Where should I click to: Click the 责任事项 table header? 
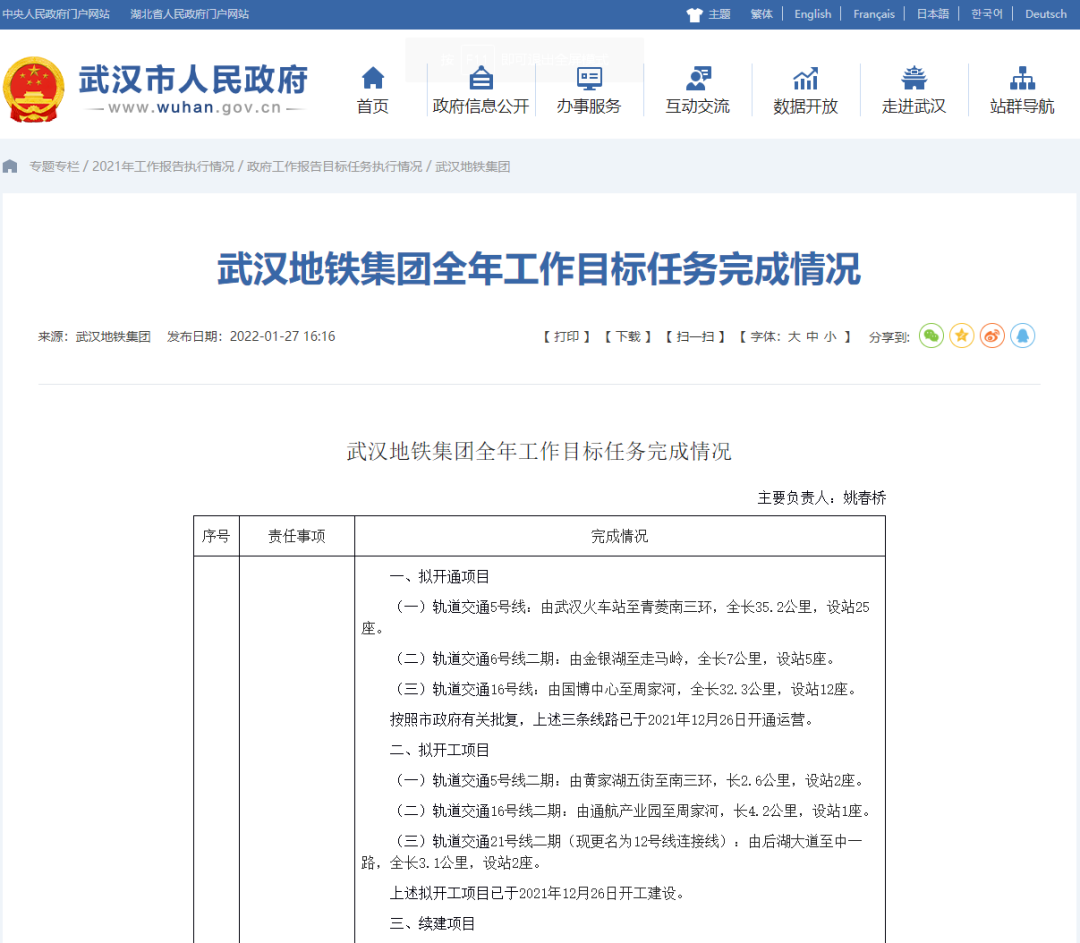click(x=296, y=536)
